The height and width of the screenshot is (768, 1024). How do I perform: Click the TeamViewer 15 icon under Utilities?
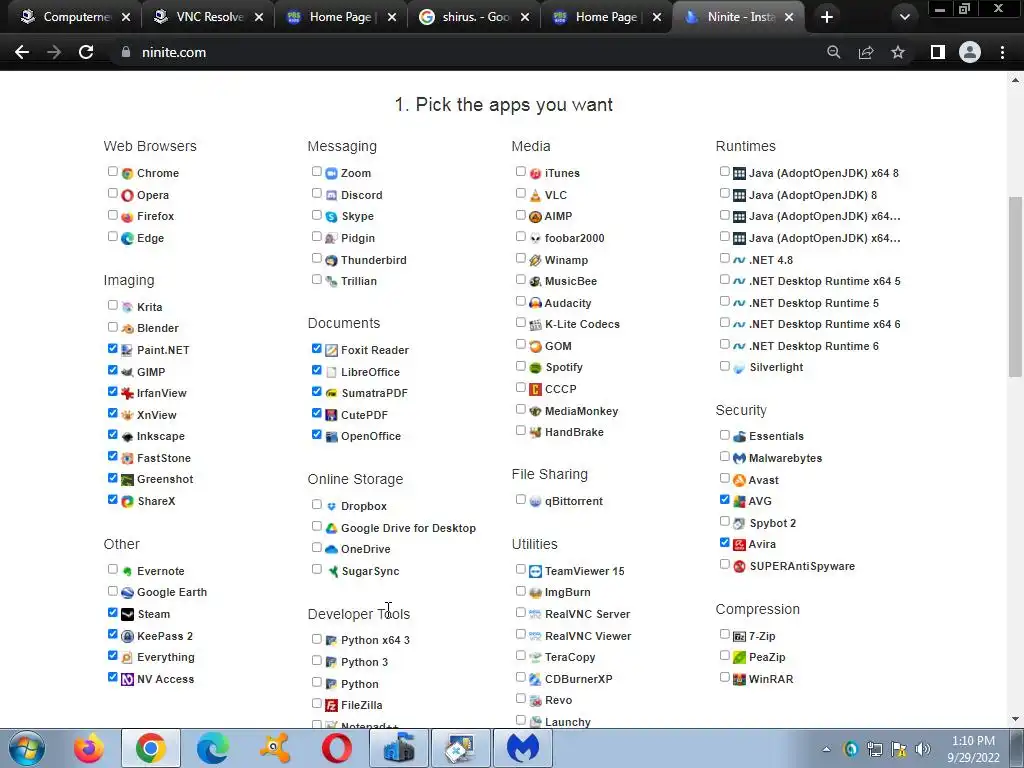(x=536, y=571)
